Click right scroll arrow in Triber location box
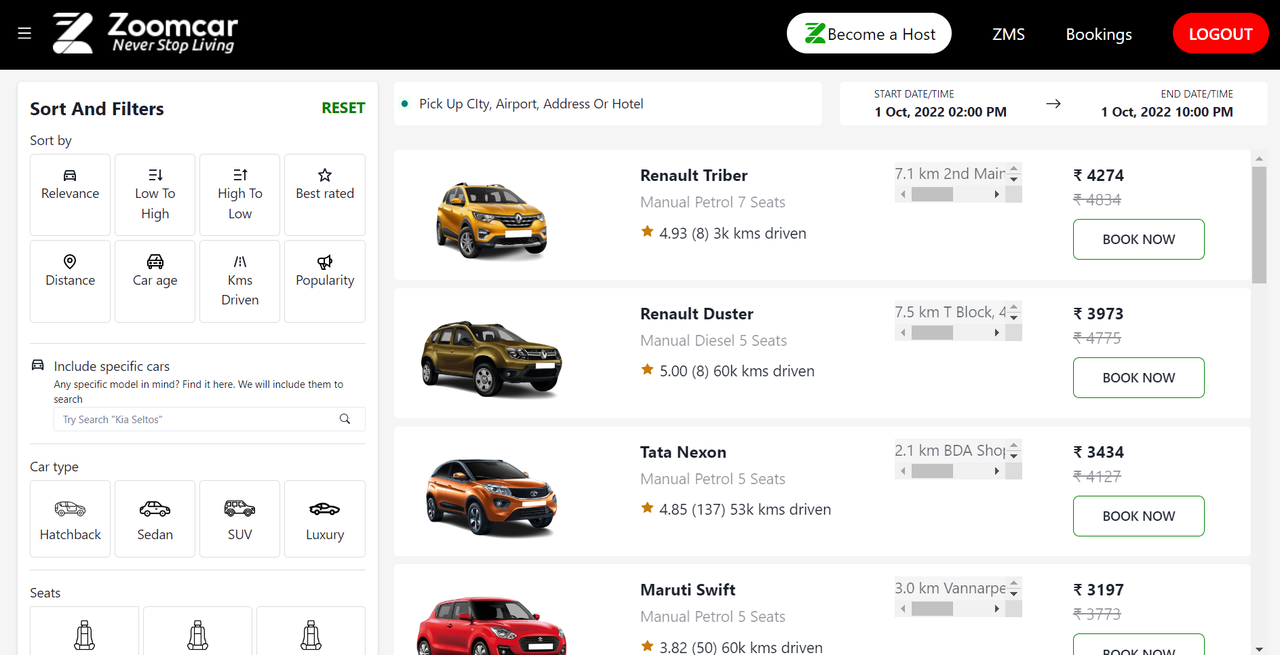Image resolution: width=1280 pixels, height=655 pixels. click(x=997, y=194)
